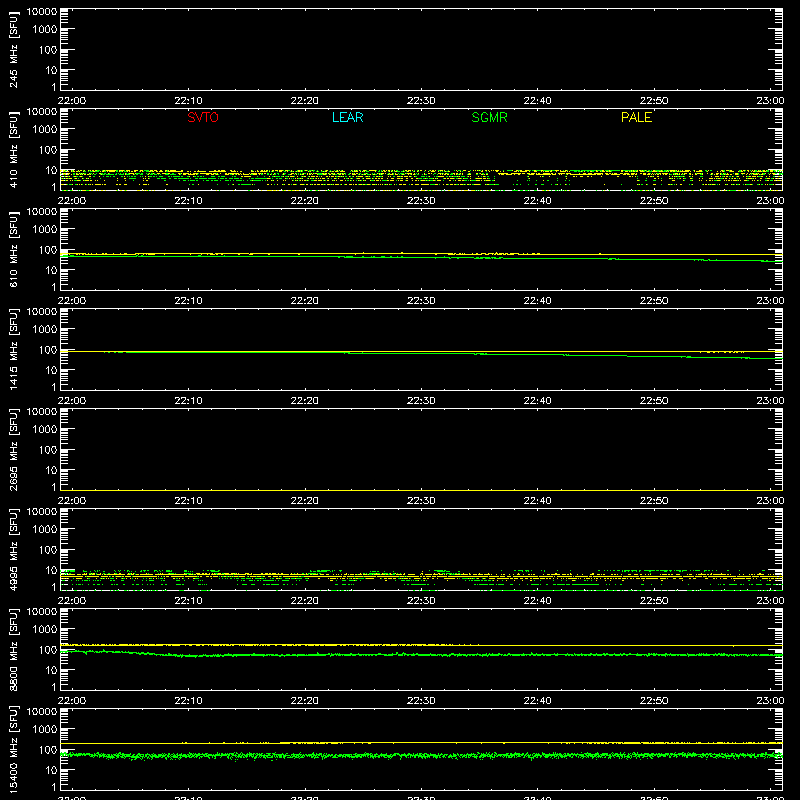The height and width of the screenshot is (800, 800).
Task: Select the 2695 MHz [SFU] axis label
Action: [13, 449]
